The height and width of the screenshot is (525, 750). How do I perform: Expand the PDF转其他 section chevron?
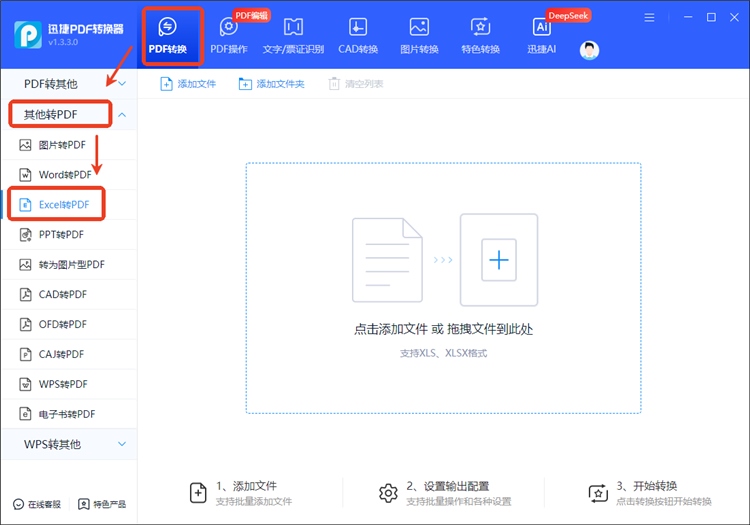click(x=122, y=84)
